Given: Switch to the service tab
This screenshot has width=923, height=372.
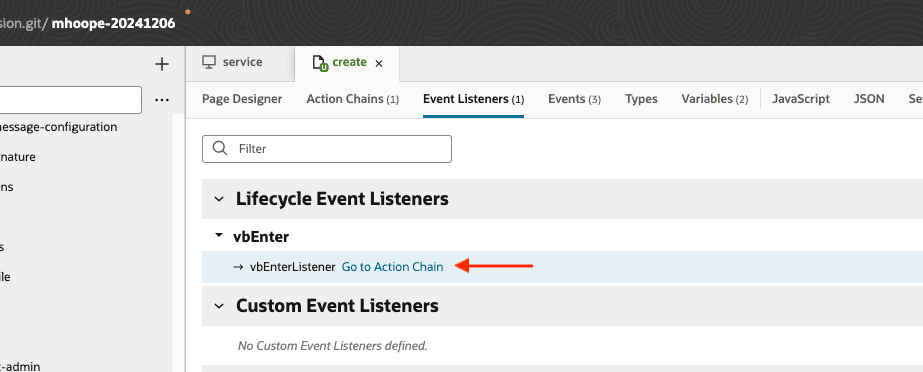Looking at the screenshot, I should (x=232, y=62).
